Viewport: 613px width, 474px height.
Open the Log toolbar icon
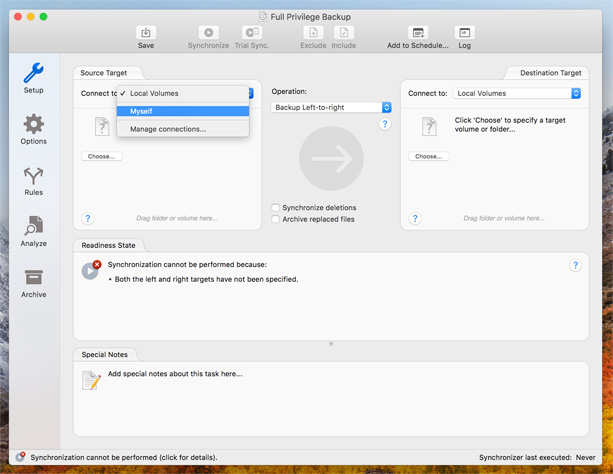pos(464,32)
